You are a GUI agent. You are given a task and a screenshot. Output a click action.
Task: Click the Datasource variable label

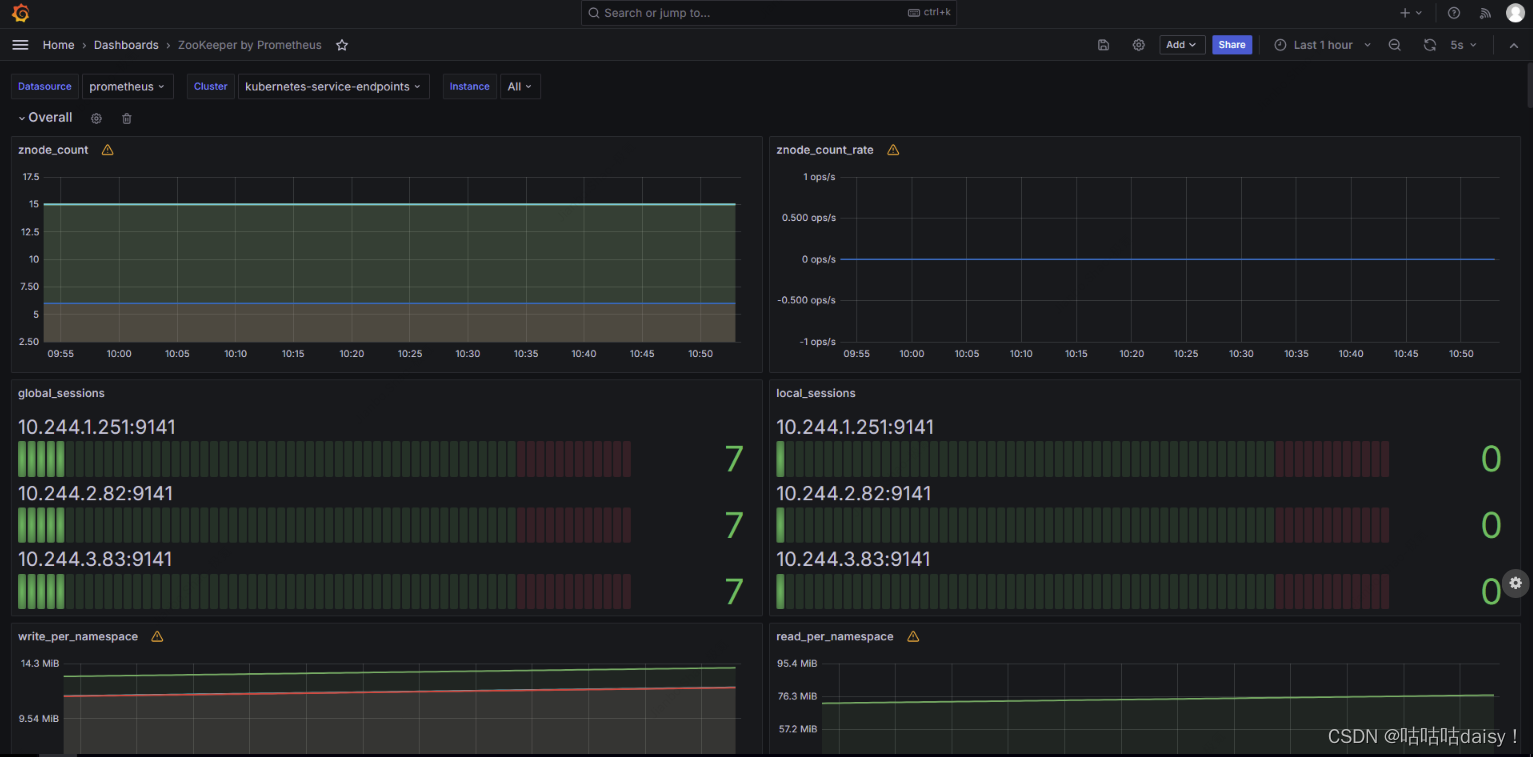pos(45,87)
